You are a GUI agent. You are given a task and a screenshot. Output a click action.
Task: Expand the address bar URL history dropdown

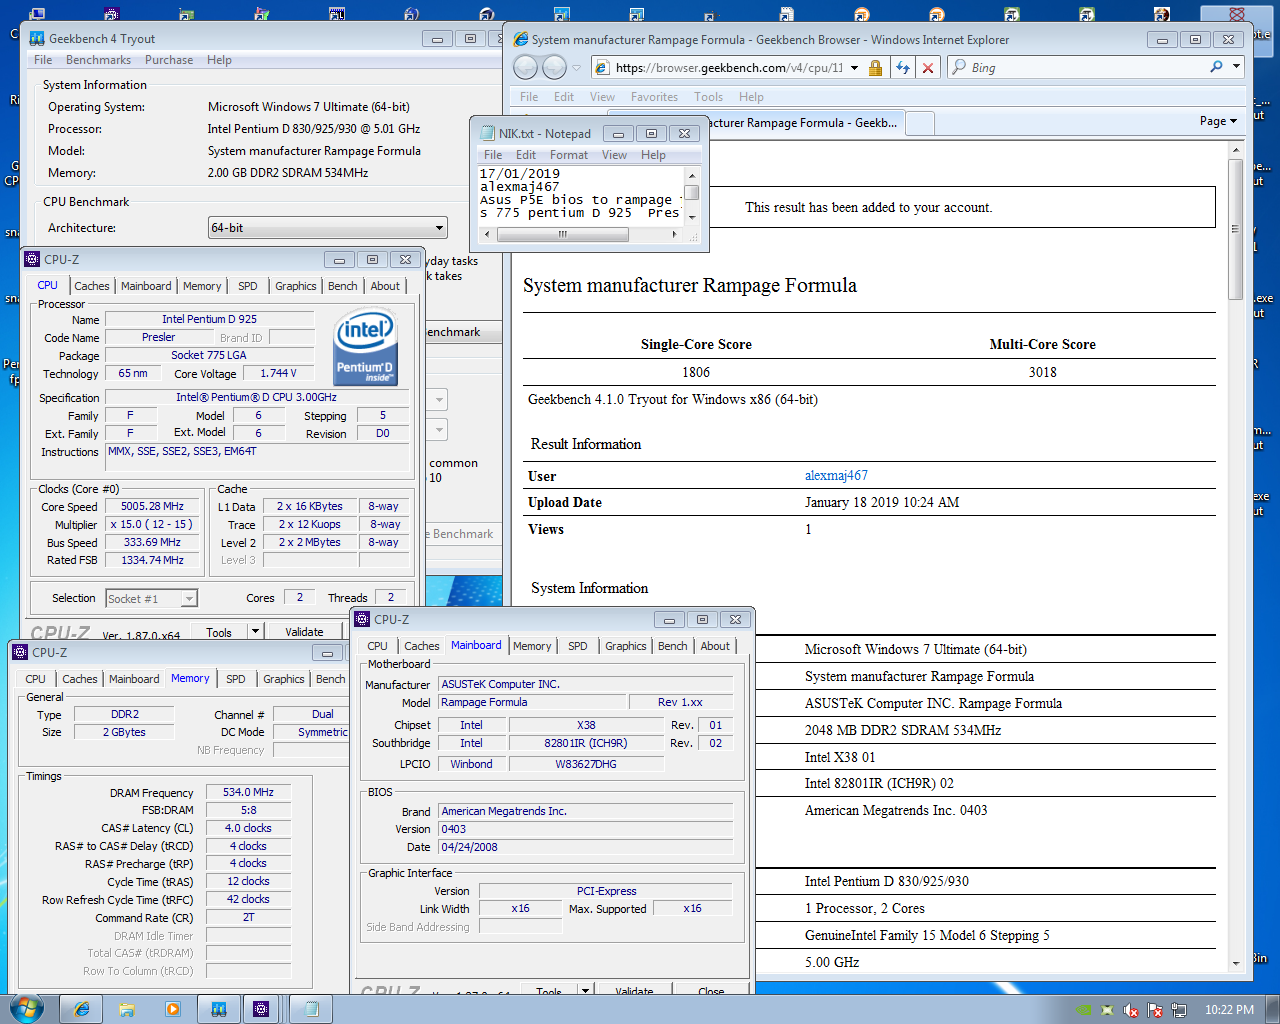854,67
